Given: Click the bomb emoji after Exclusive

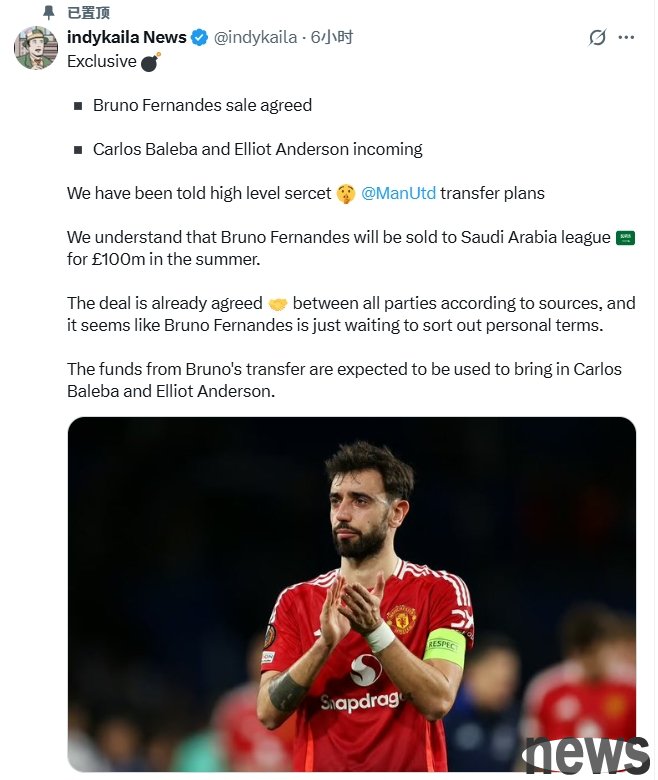Looking at the screenshot, I should [150, 62].
